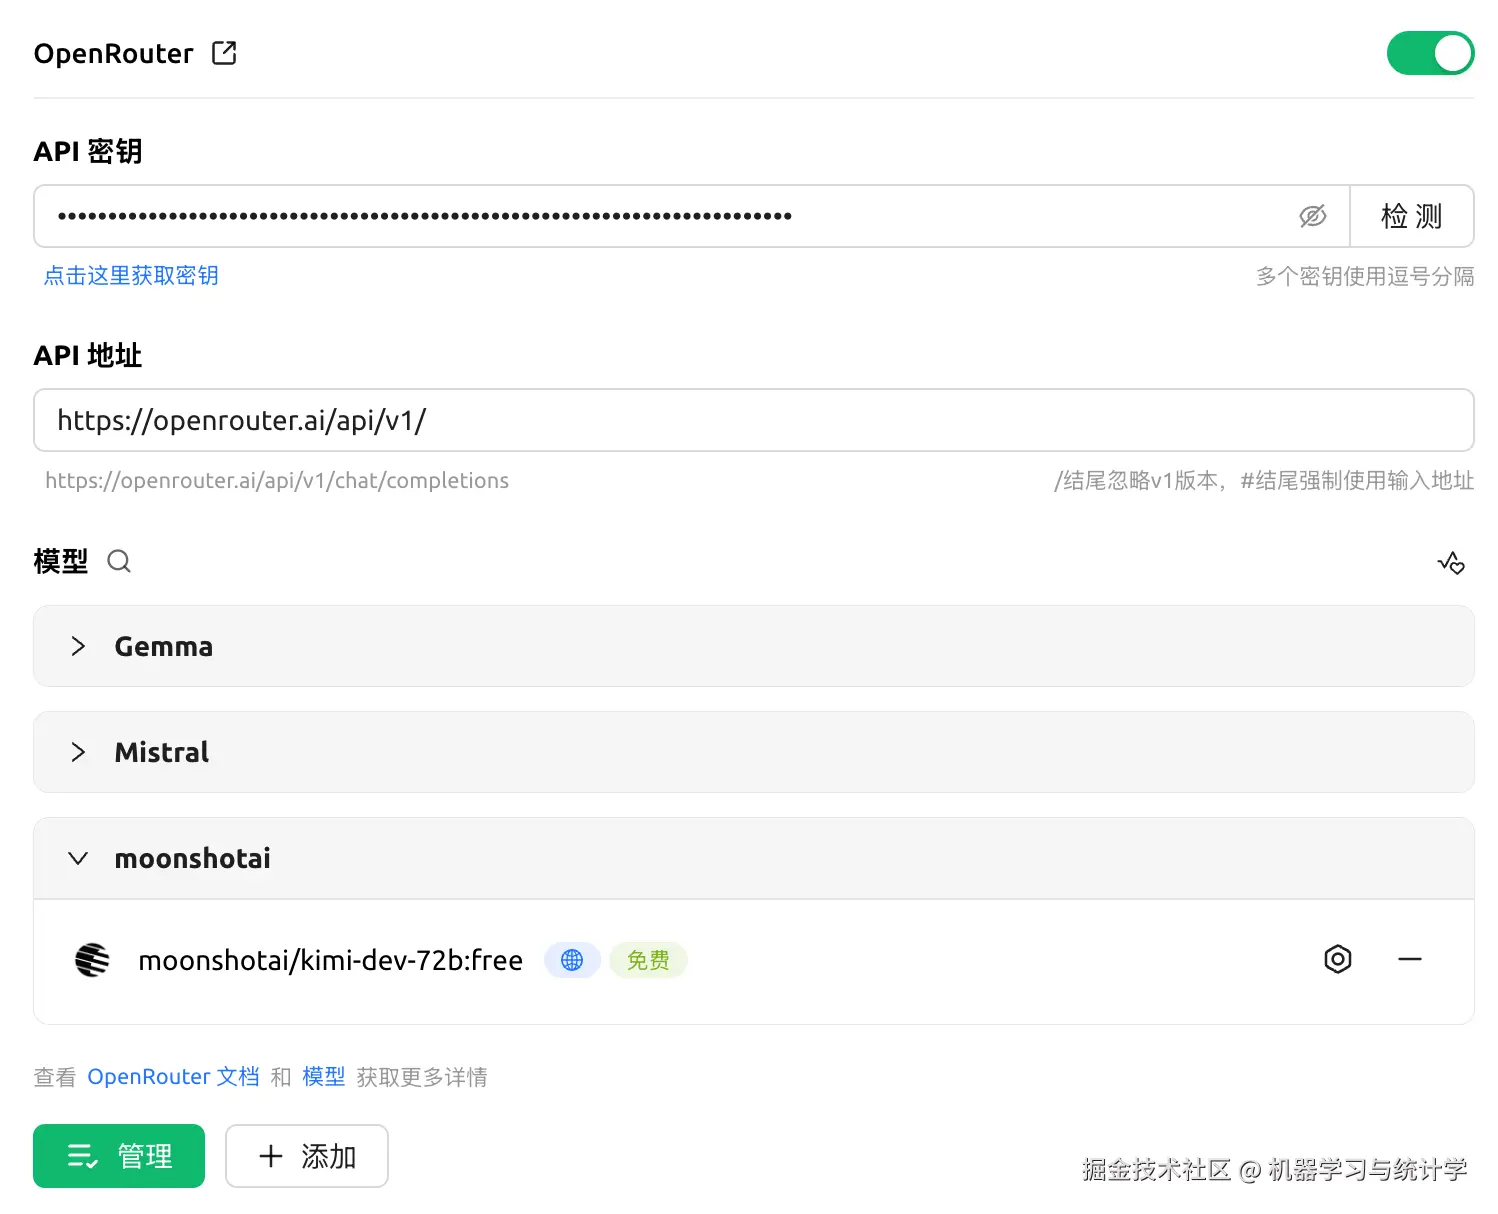1498x1214 pixels.
Task: Click the globe icon on kimi-dev-72b
Action: tap(571, 960)
